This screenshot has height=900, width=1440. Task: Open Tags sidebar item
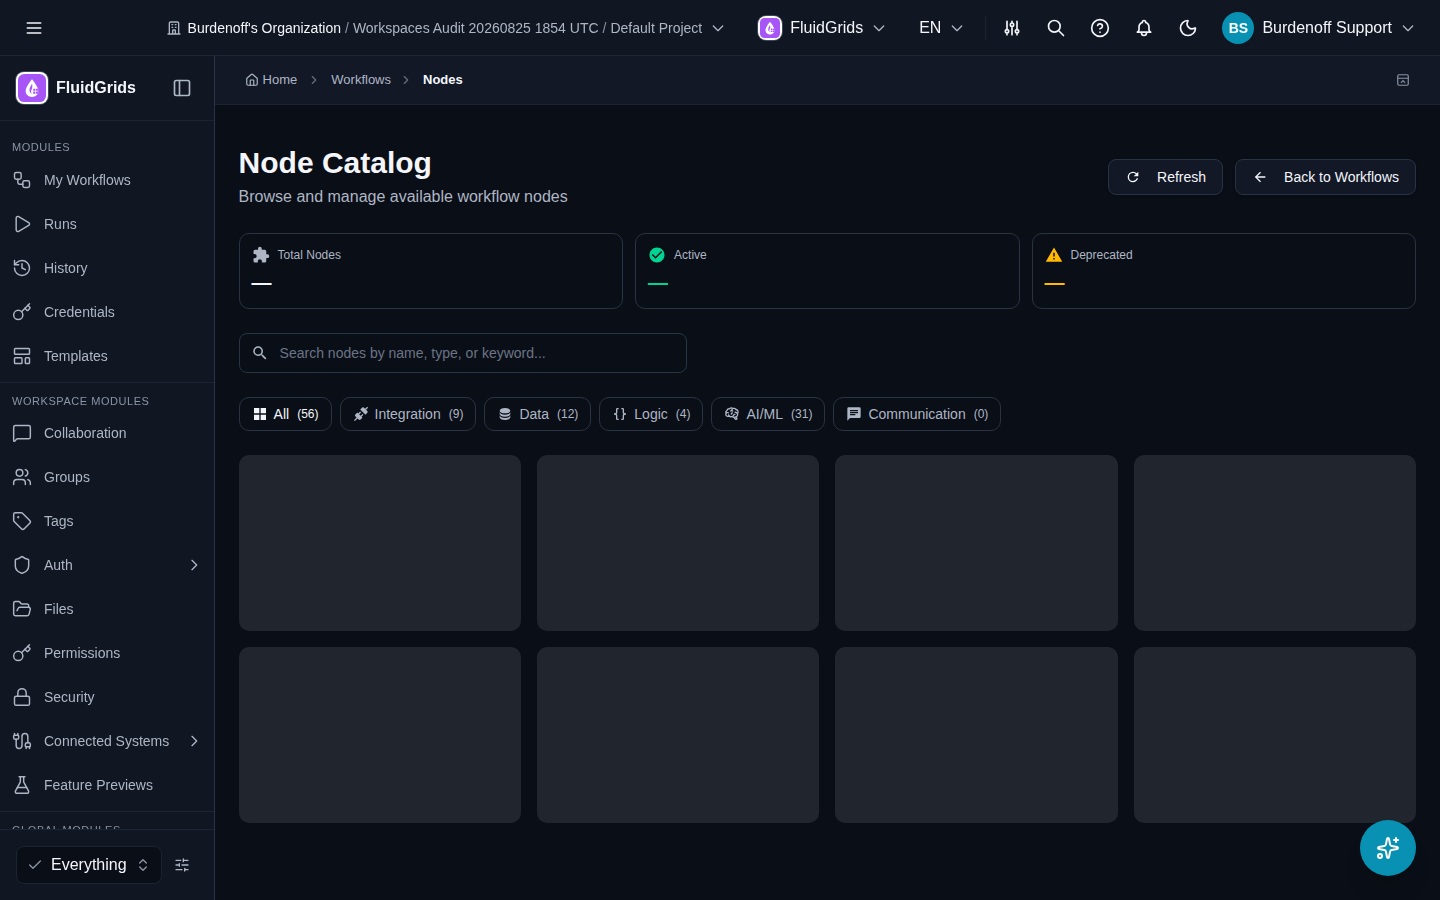[107, 521]
